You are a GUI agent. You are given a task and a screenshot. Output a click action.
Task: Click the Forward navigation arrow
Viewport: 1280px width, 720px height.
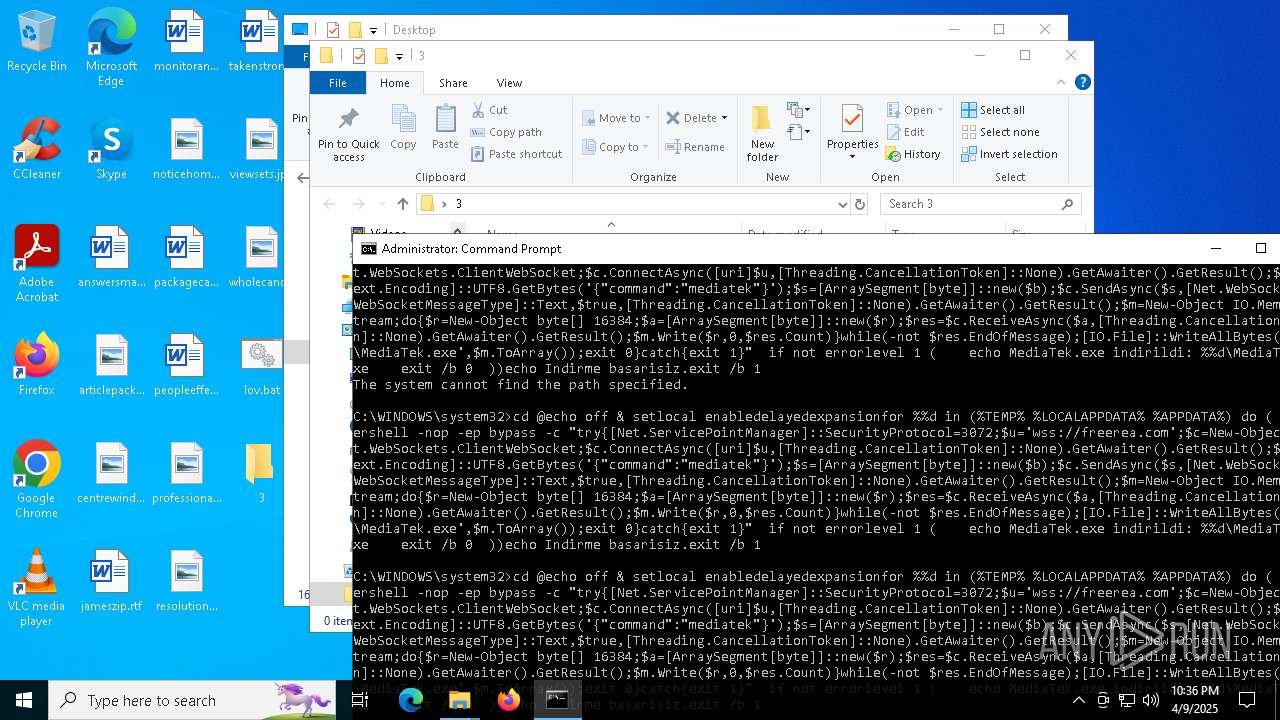pos(358,204)
